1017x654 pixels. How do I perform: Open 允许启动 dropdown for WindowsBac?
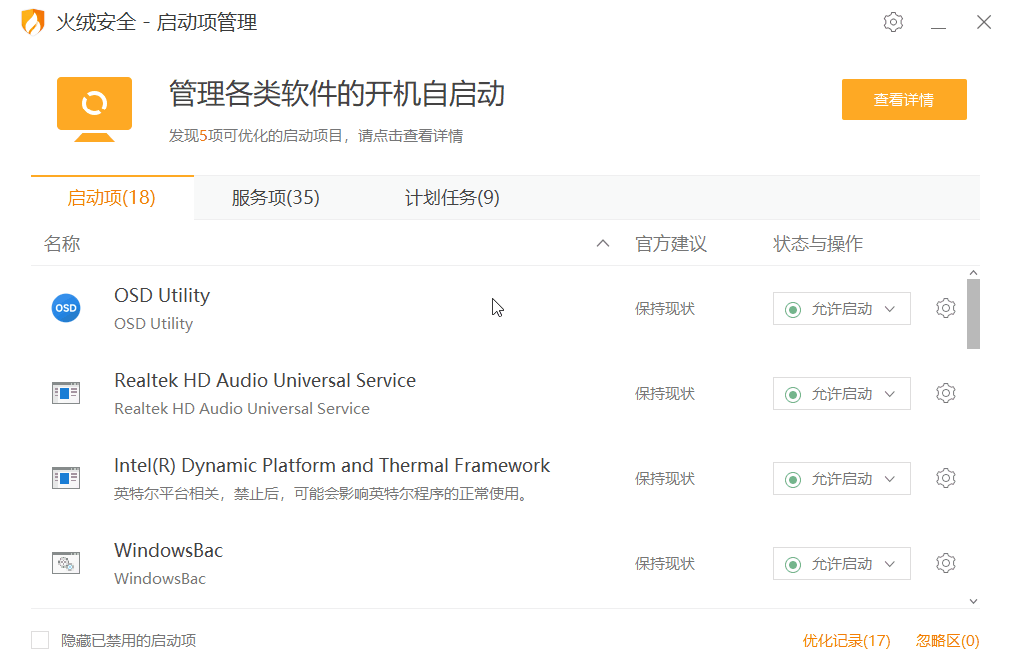point(841,564)
